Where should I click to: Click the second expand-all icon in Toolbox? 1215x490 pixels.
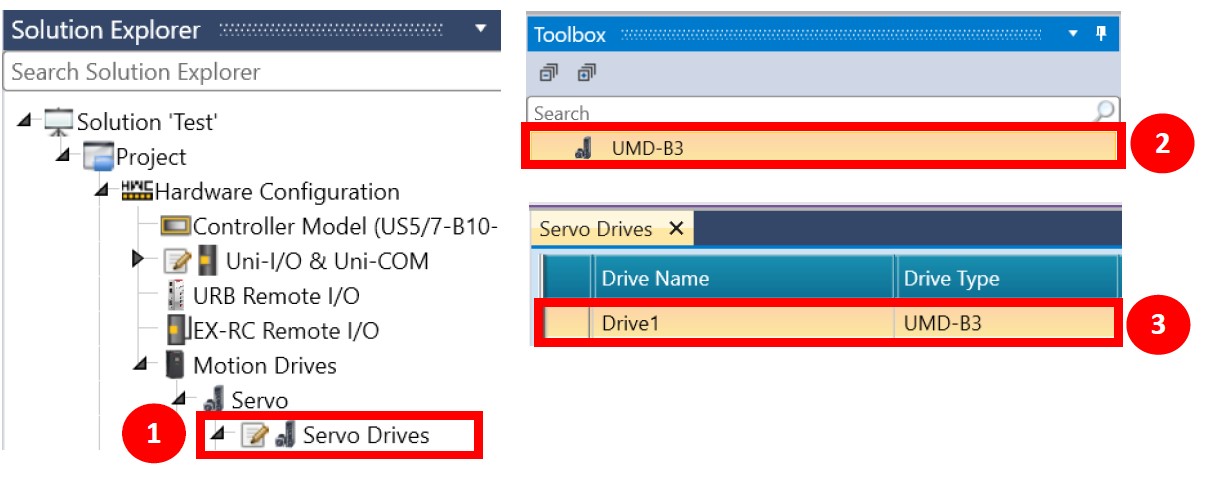point(586,73)
